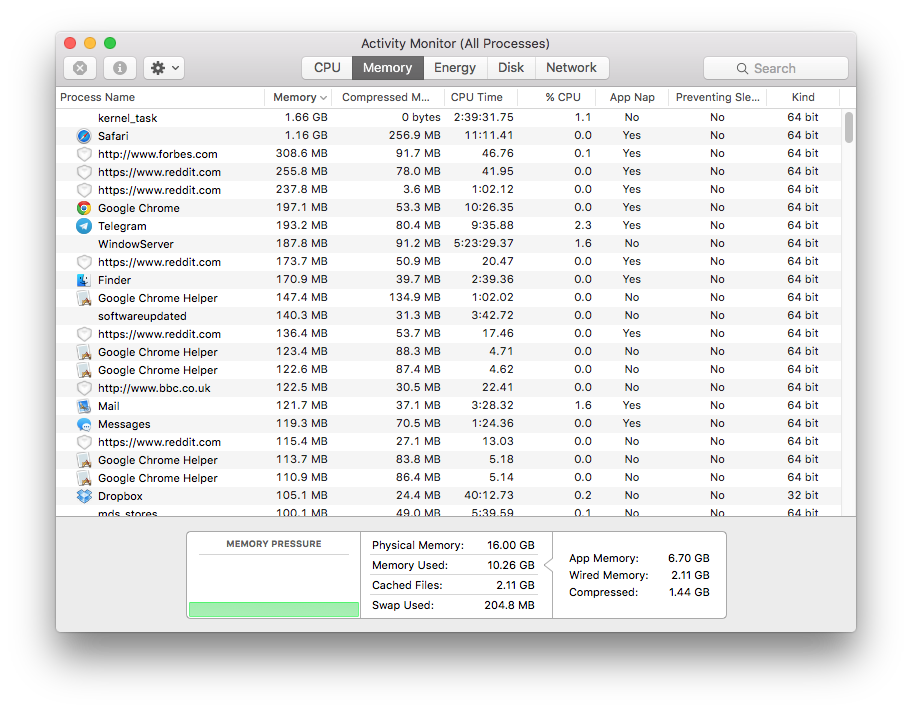This screenshot has width=912, height=712.
Task: Click the Mail stamp icon
Action: pos(84,406)
